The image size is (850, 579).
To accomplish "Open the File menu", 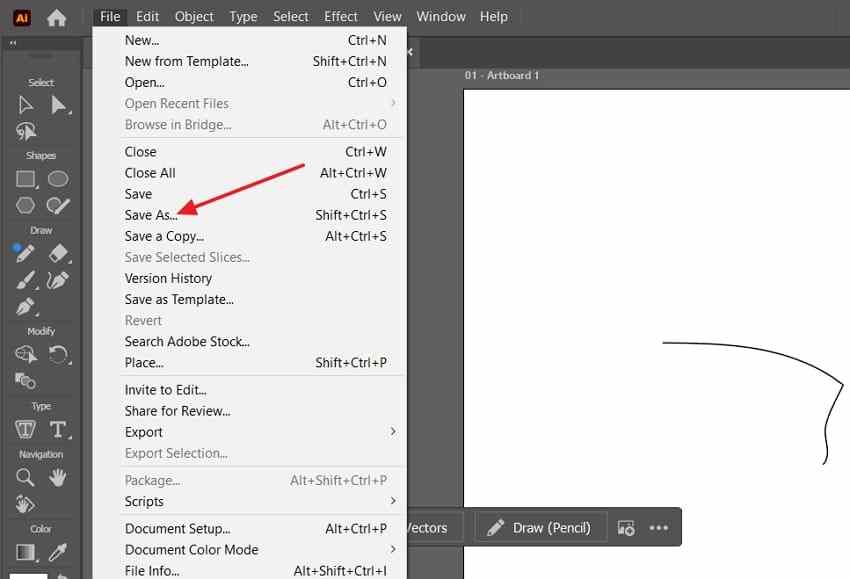I will 110,17.
